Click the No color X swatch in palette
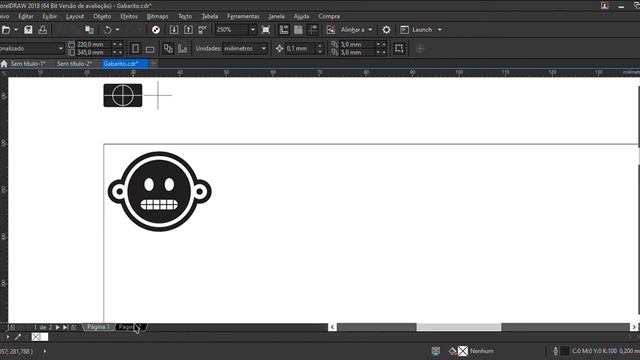This screenshot has width=640, height=360. (36, 337)
